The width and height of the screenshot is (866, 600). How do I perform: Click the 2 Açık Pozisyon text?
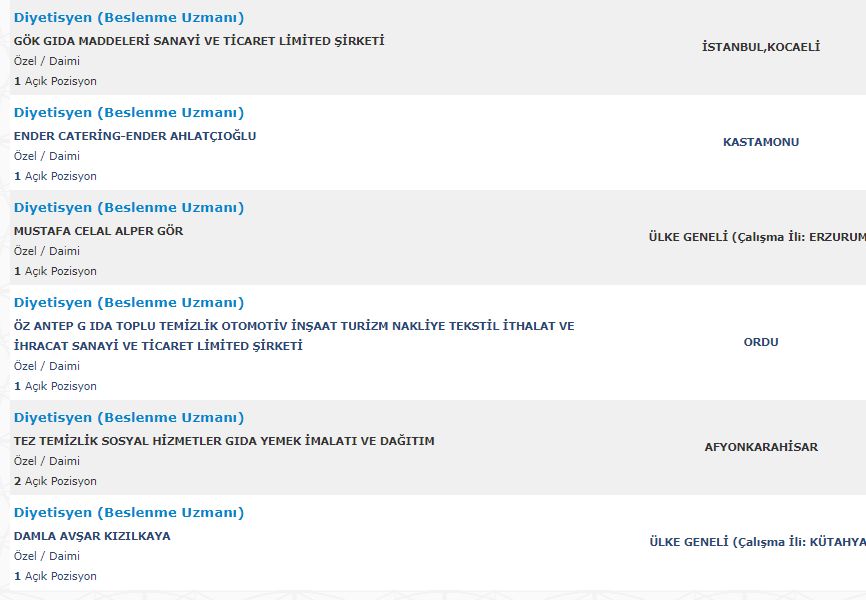55,481
